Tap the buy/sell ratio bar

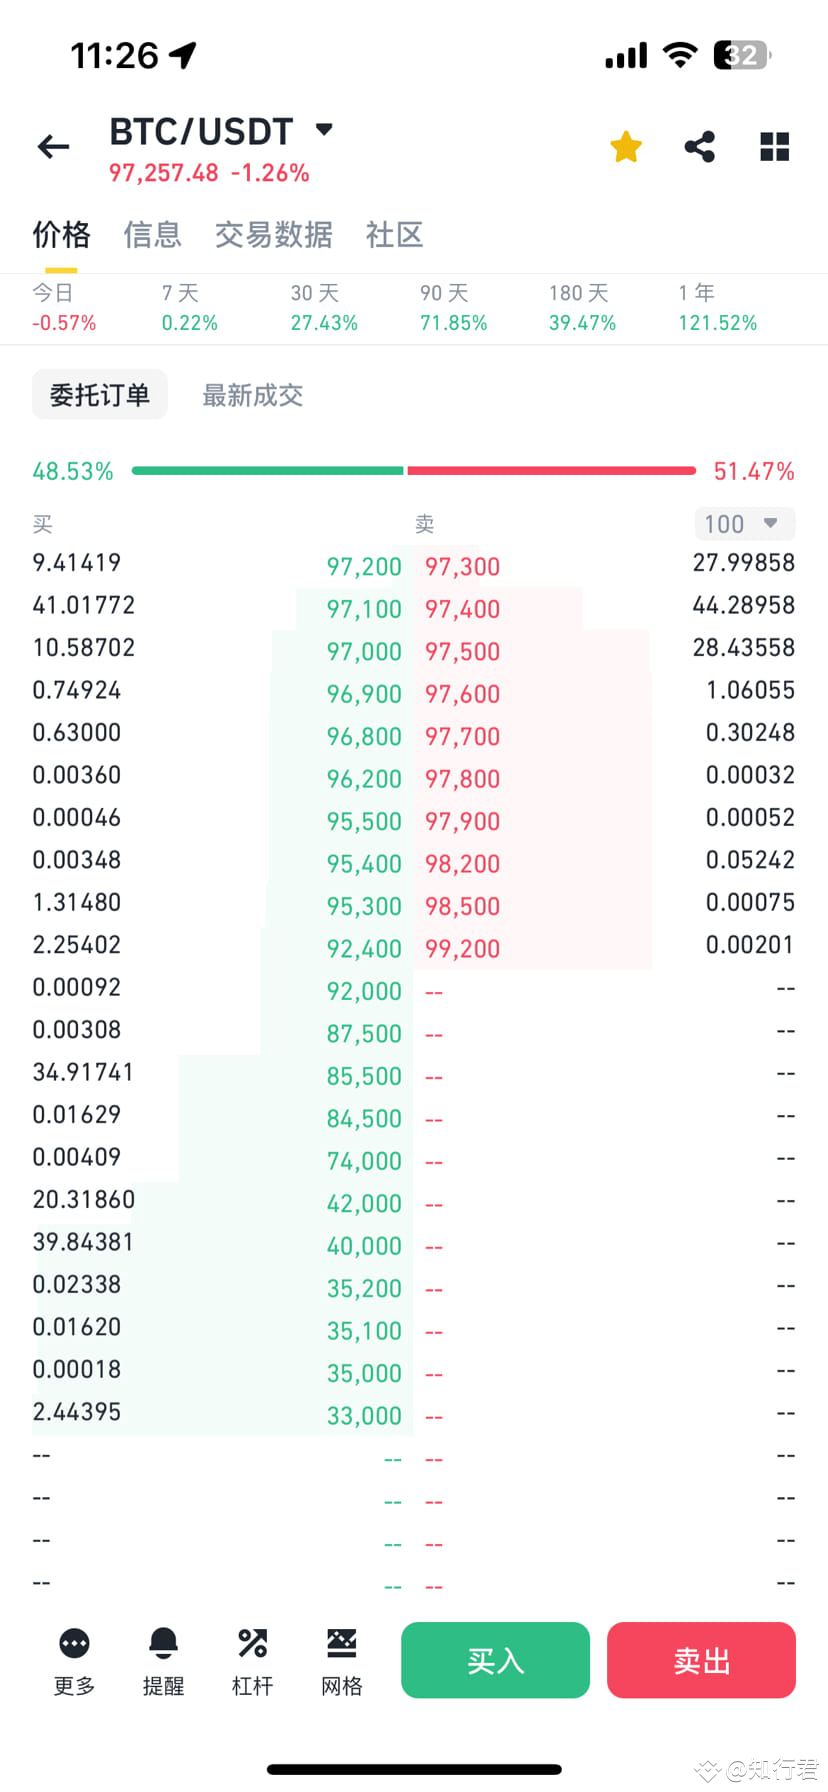[x=414, y=470]
